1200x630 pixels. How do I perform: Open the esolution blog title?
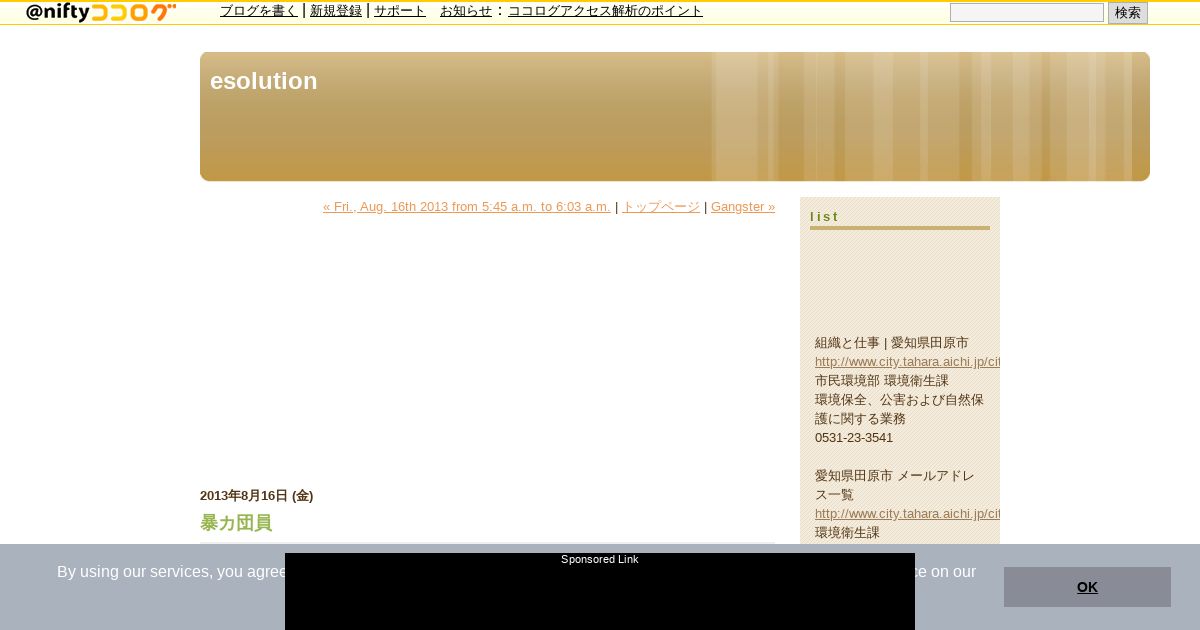(x=263, y=81)
